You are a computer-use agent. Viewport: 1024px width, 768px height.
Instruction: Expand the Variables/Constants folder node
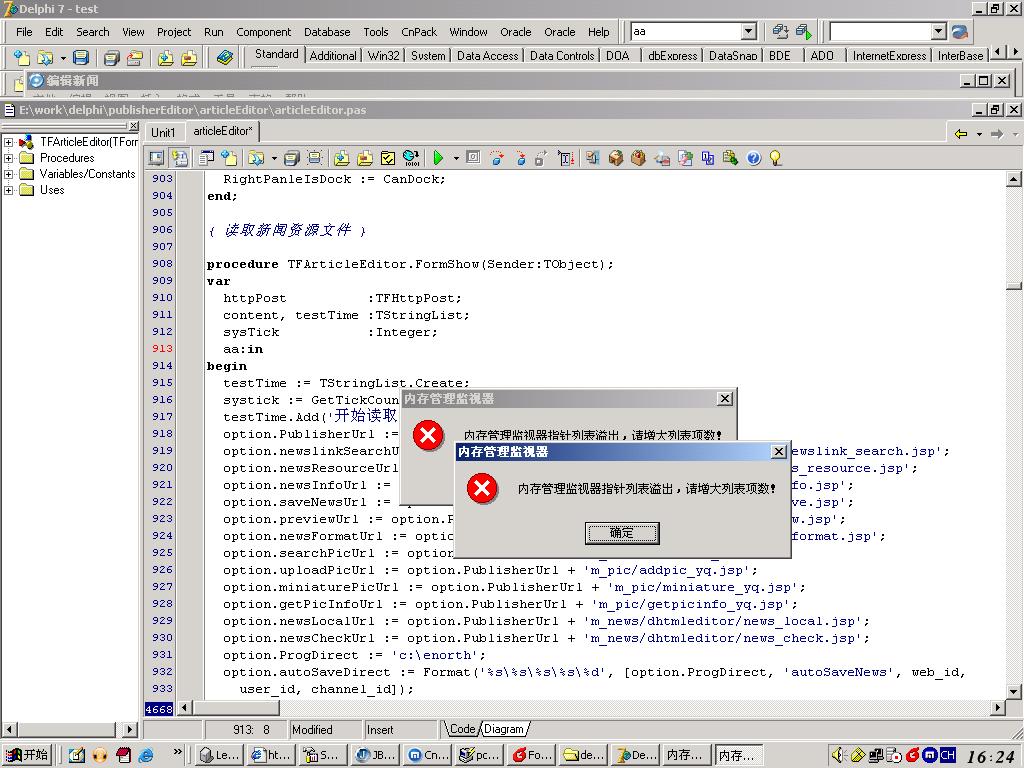pos(9,174)
